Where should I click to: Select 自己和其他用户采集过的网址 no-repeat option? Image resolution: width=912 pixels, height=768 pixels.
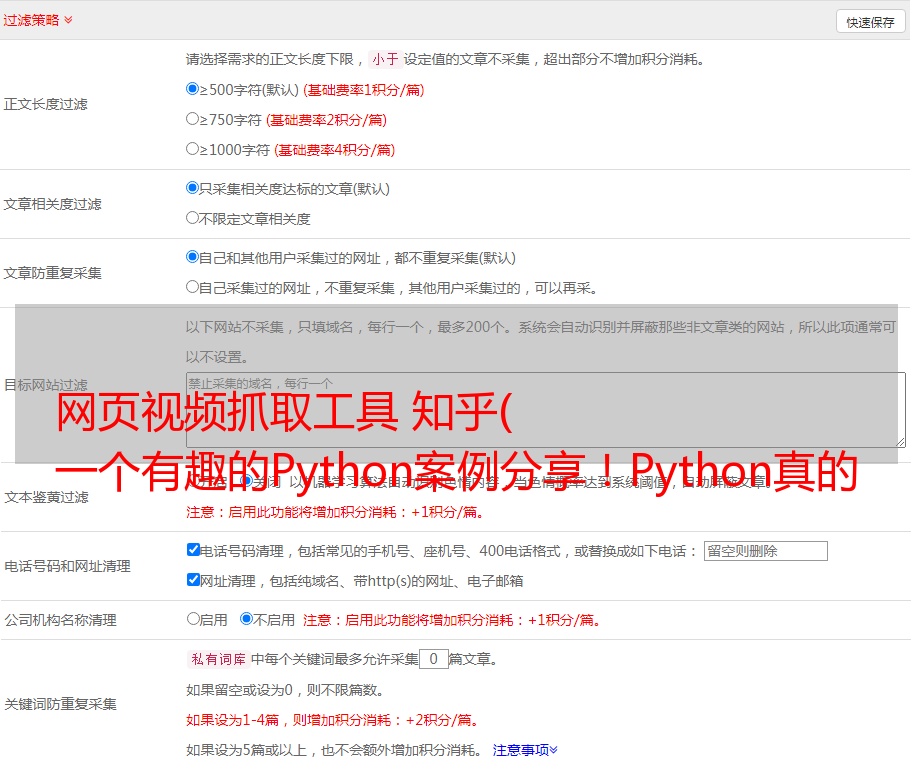[x=192, y=257]
